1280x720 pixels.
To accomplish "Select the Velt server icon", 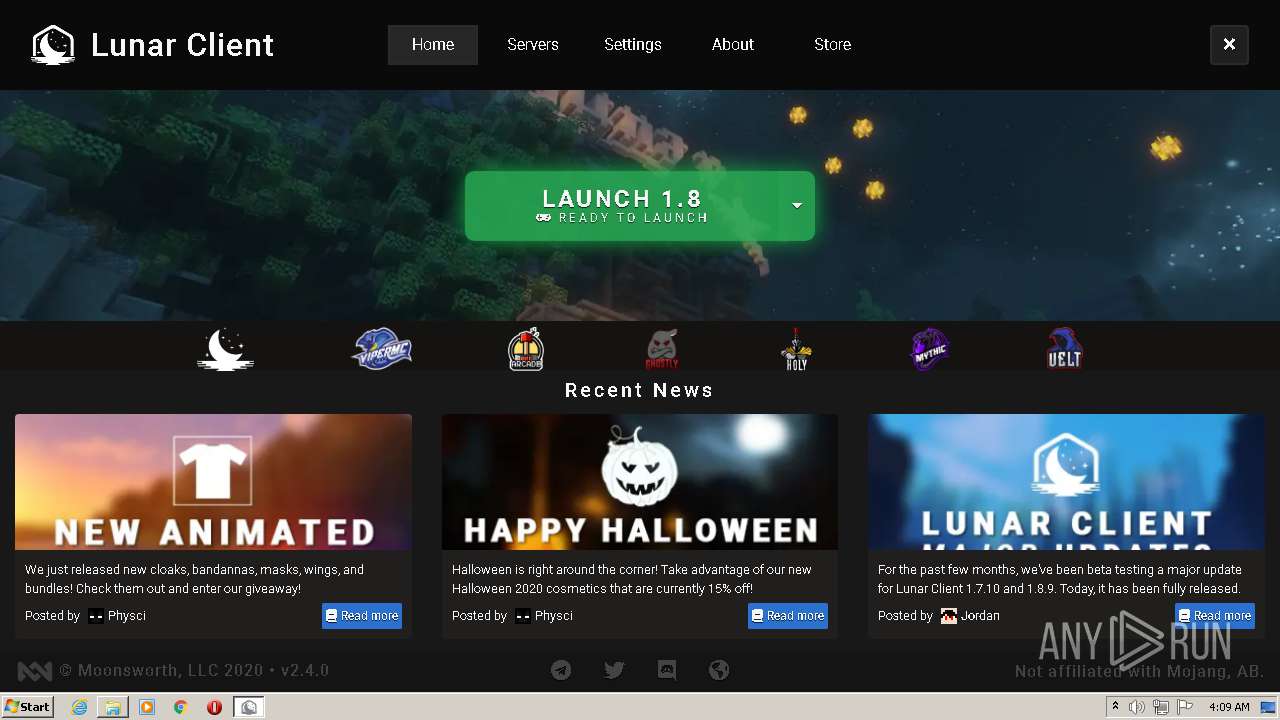I will pos(1064,350).
